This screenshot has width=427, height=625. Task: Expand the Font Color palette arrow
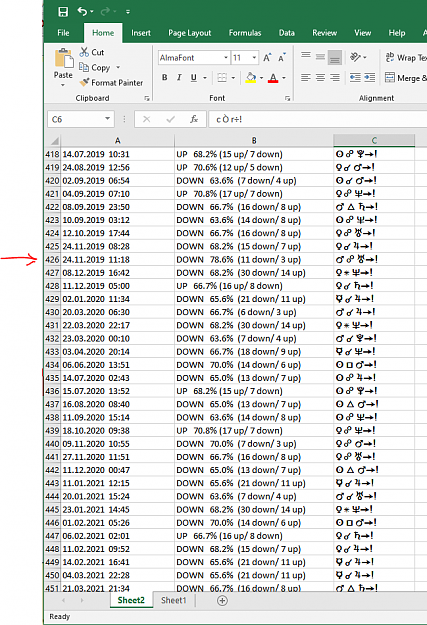tap(284, 78)
